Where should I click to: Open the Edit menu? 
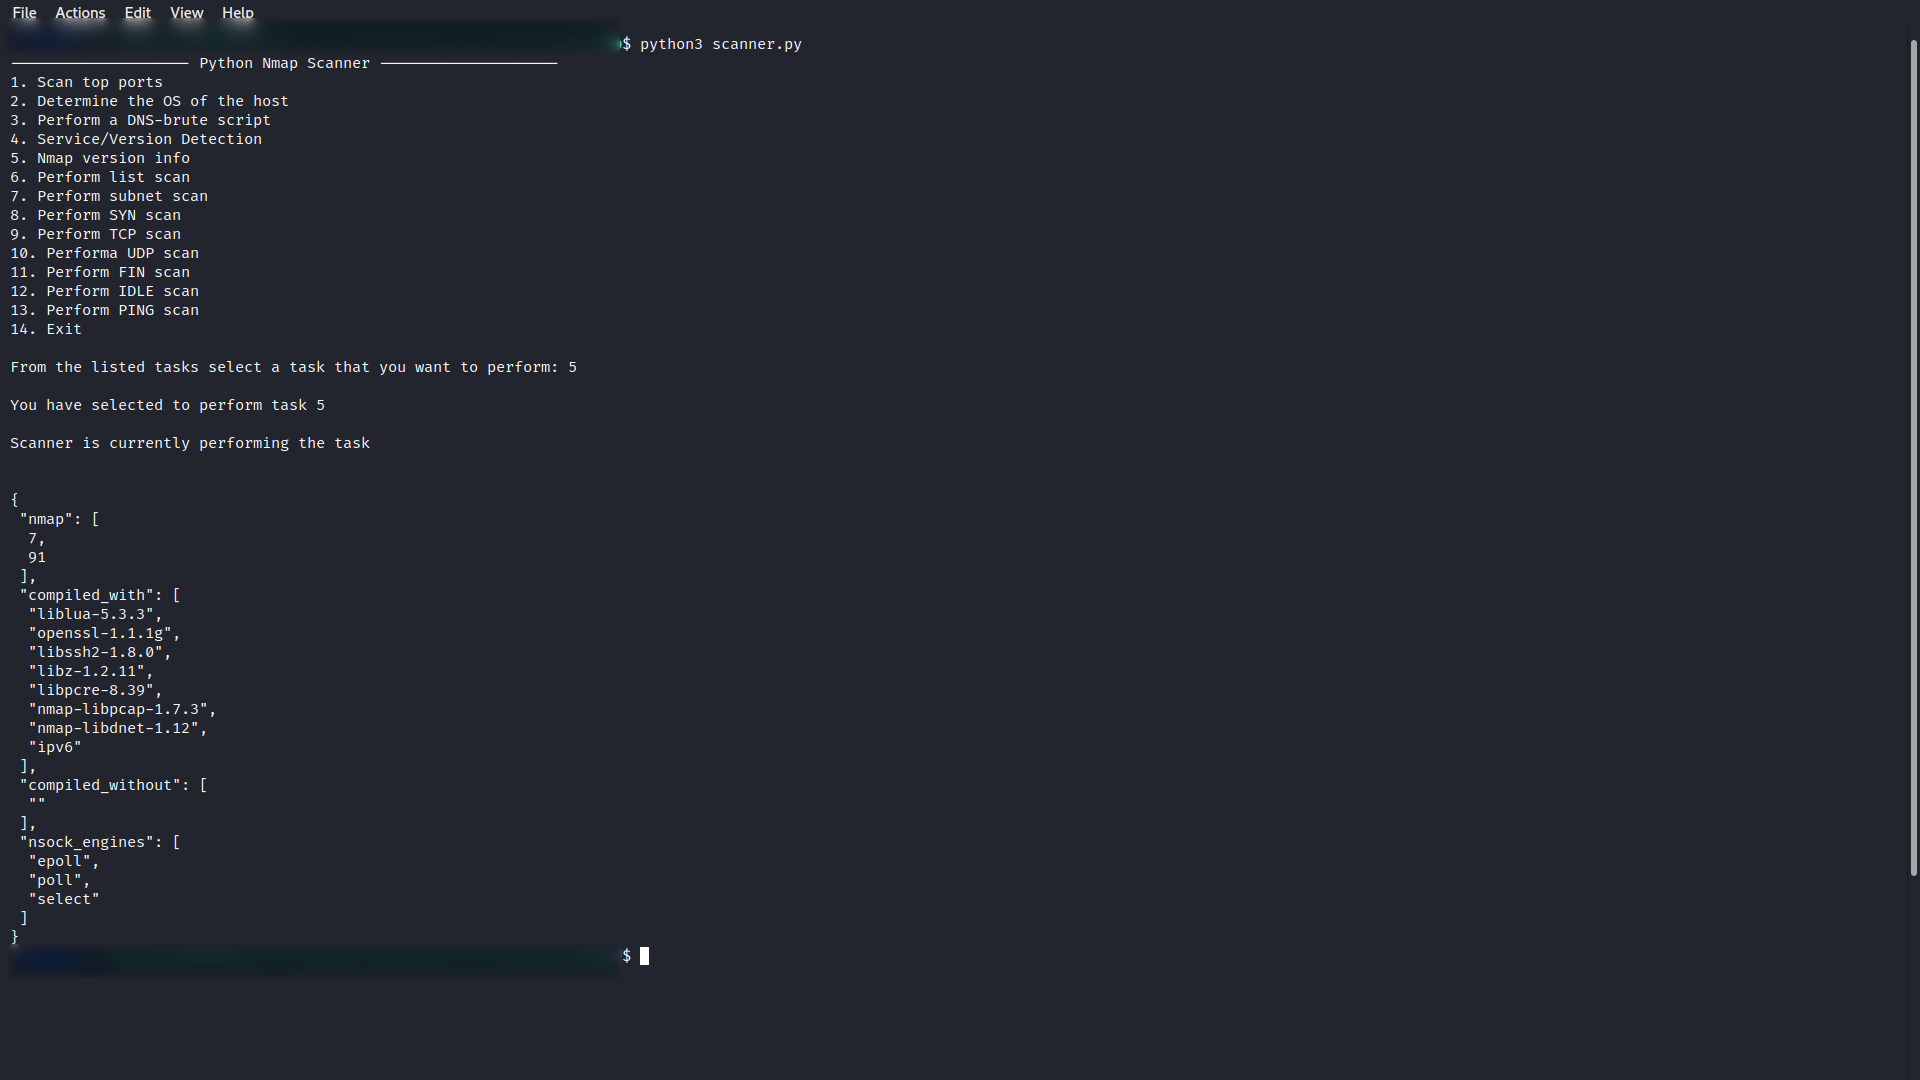137,13
